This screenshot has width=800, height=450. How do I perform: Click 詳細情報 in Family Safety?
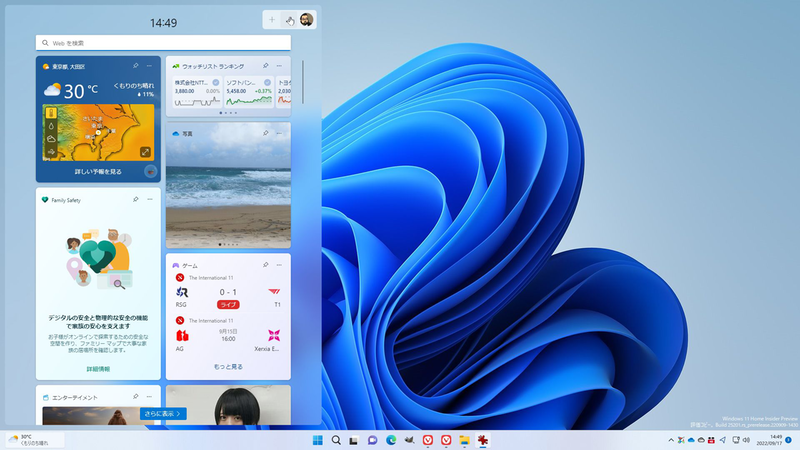tap(98, 369)
